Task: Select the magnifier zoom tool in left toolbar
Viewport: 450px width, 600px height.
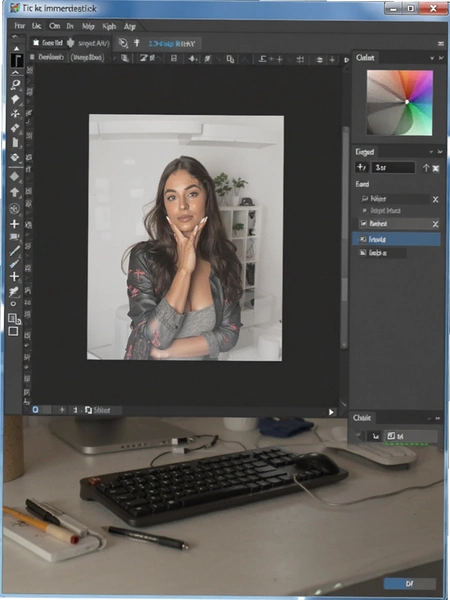Action: (x=15, y=85)
